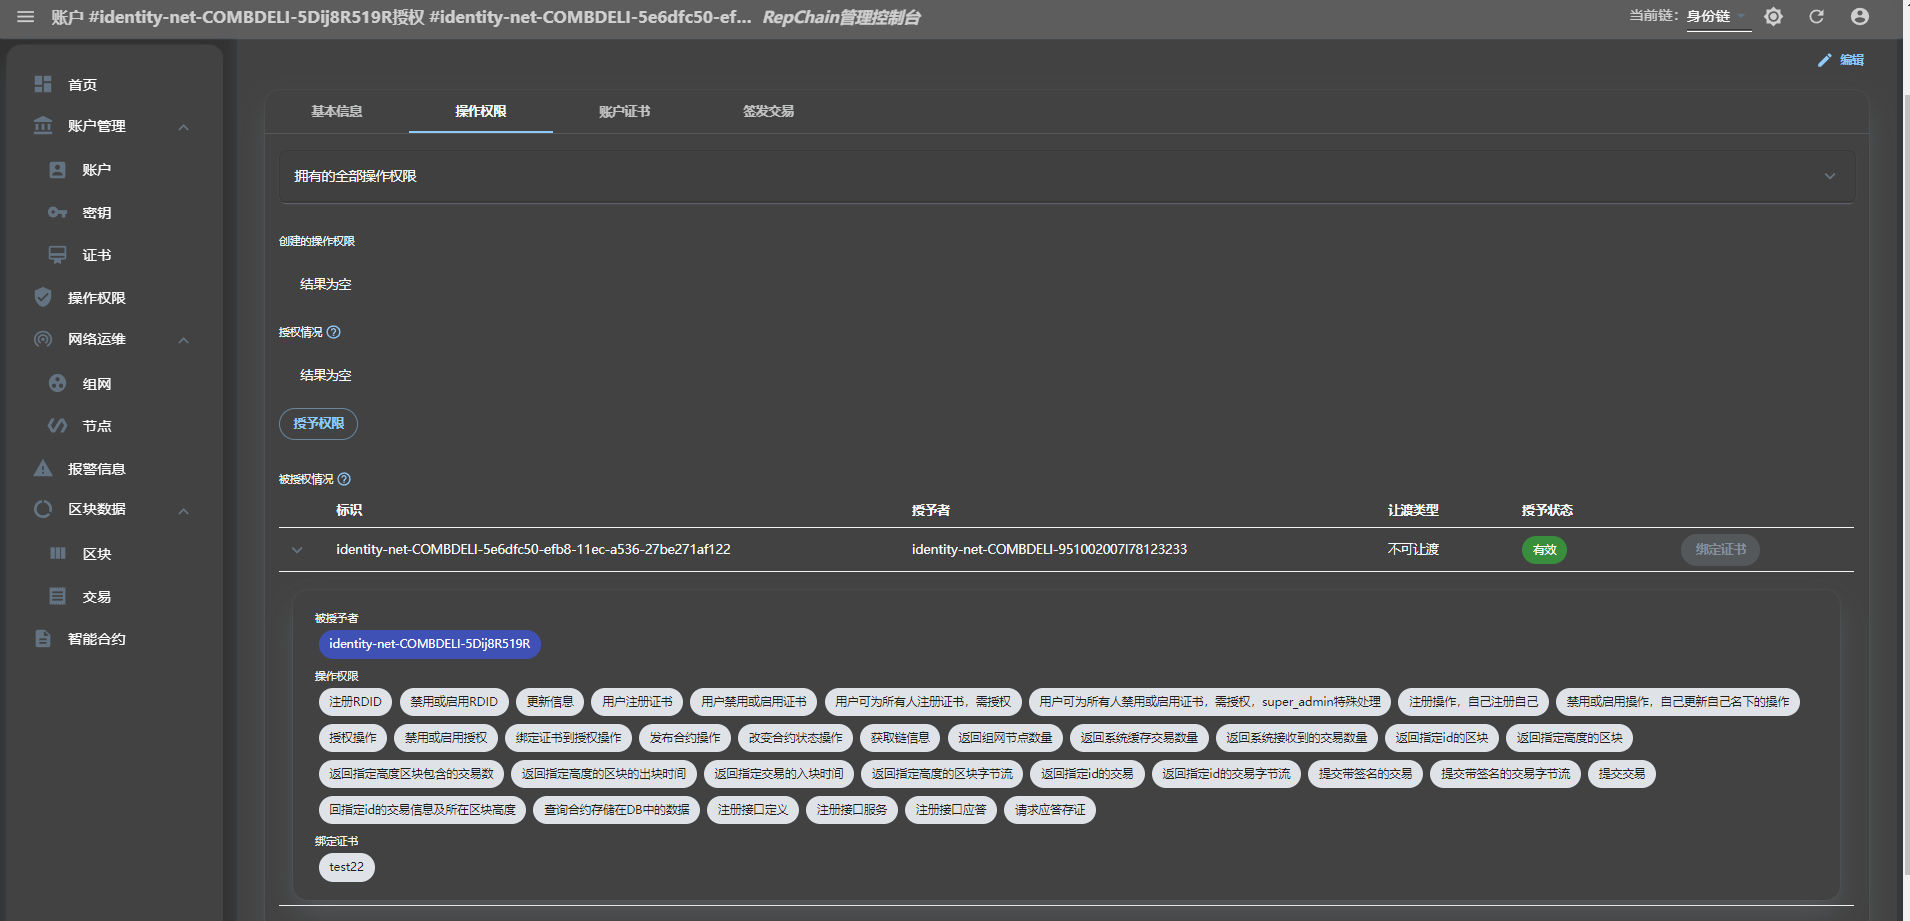Collapse the 网络运维 sidebar group
The image size is (1910, 921).
pos(184,340)
